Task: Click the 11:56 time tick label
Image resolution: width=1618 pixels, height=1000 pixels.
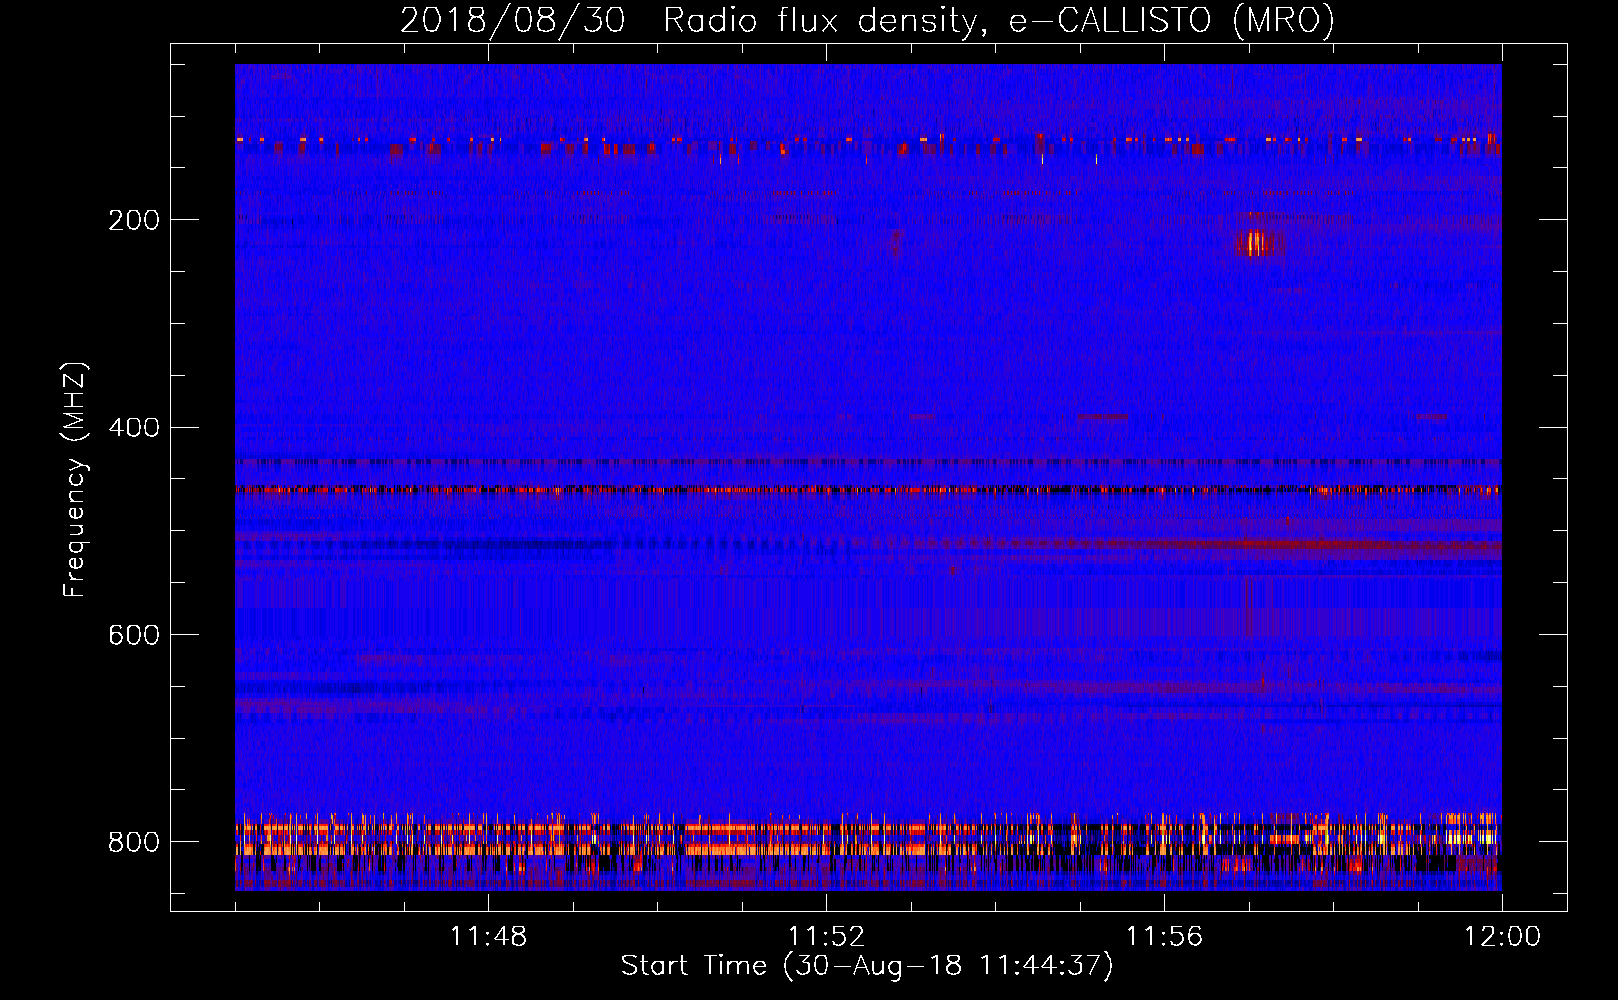Action: pos(1164,937)
